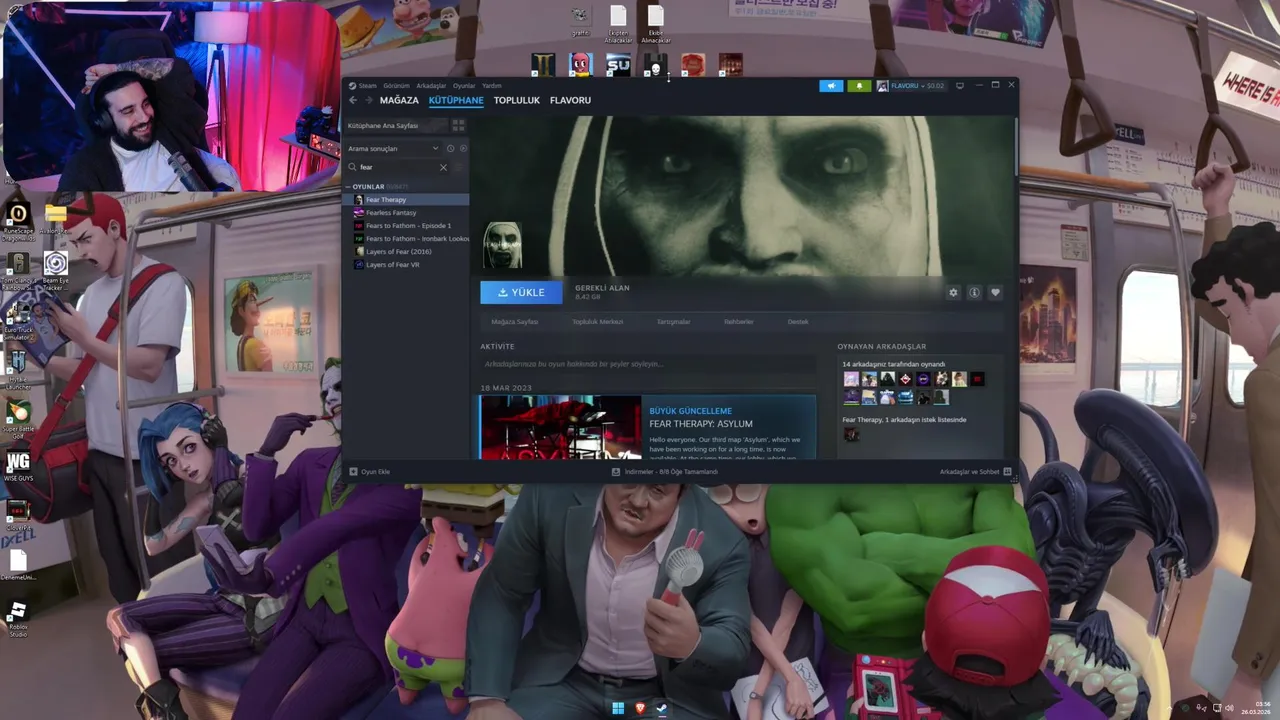Add Fear Therapy to favorites heart icon

pos(995,292)
